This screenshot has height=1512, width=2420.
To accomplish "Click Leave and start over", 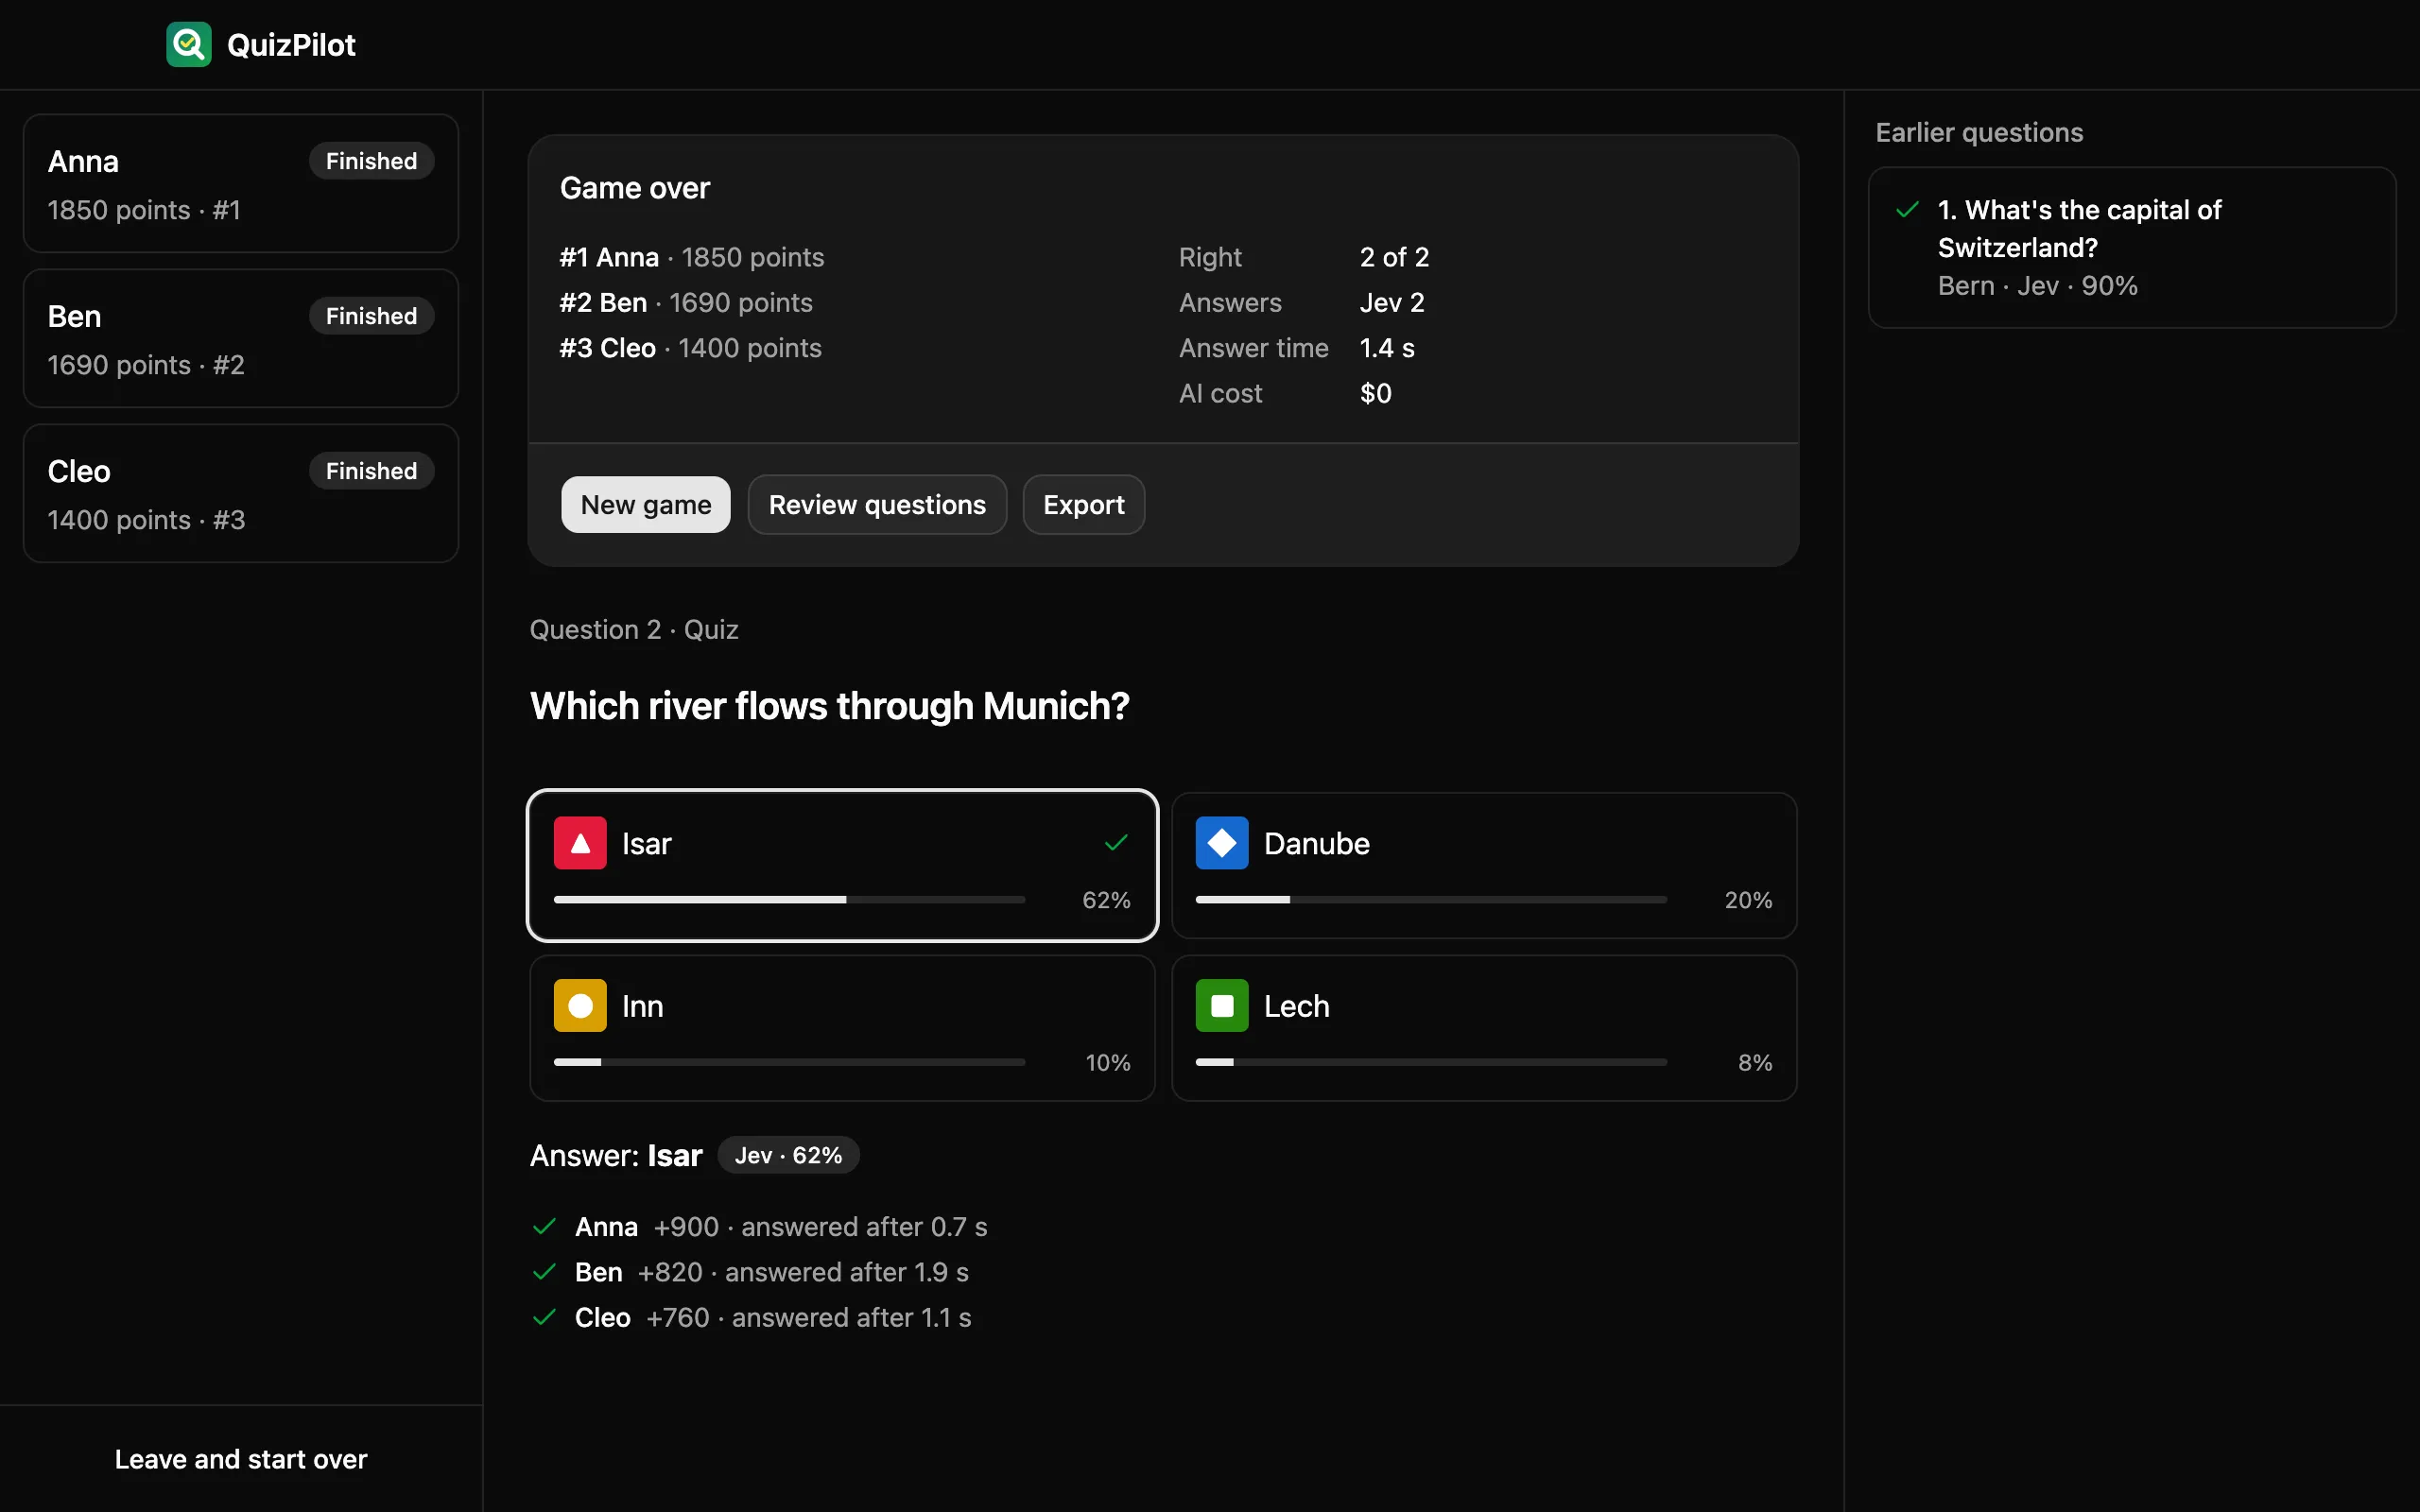I will (x=241, y=1459).
